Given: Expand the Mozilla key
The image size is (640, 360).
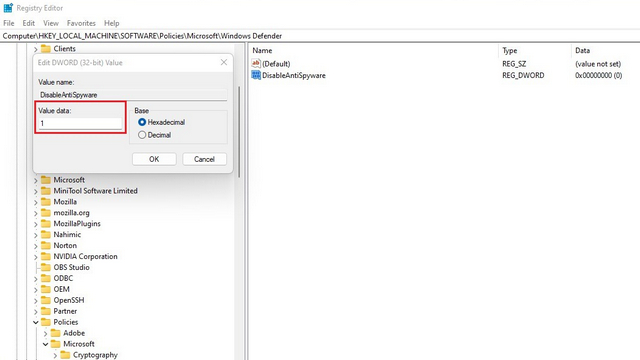Looking at the screenshot, I should coord(36,202).
